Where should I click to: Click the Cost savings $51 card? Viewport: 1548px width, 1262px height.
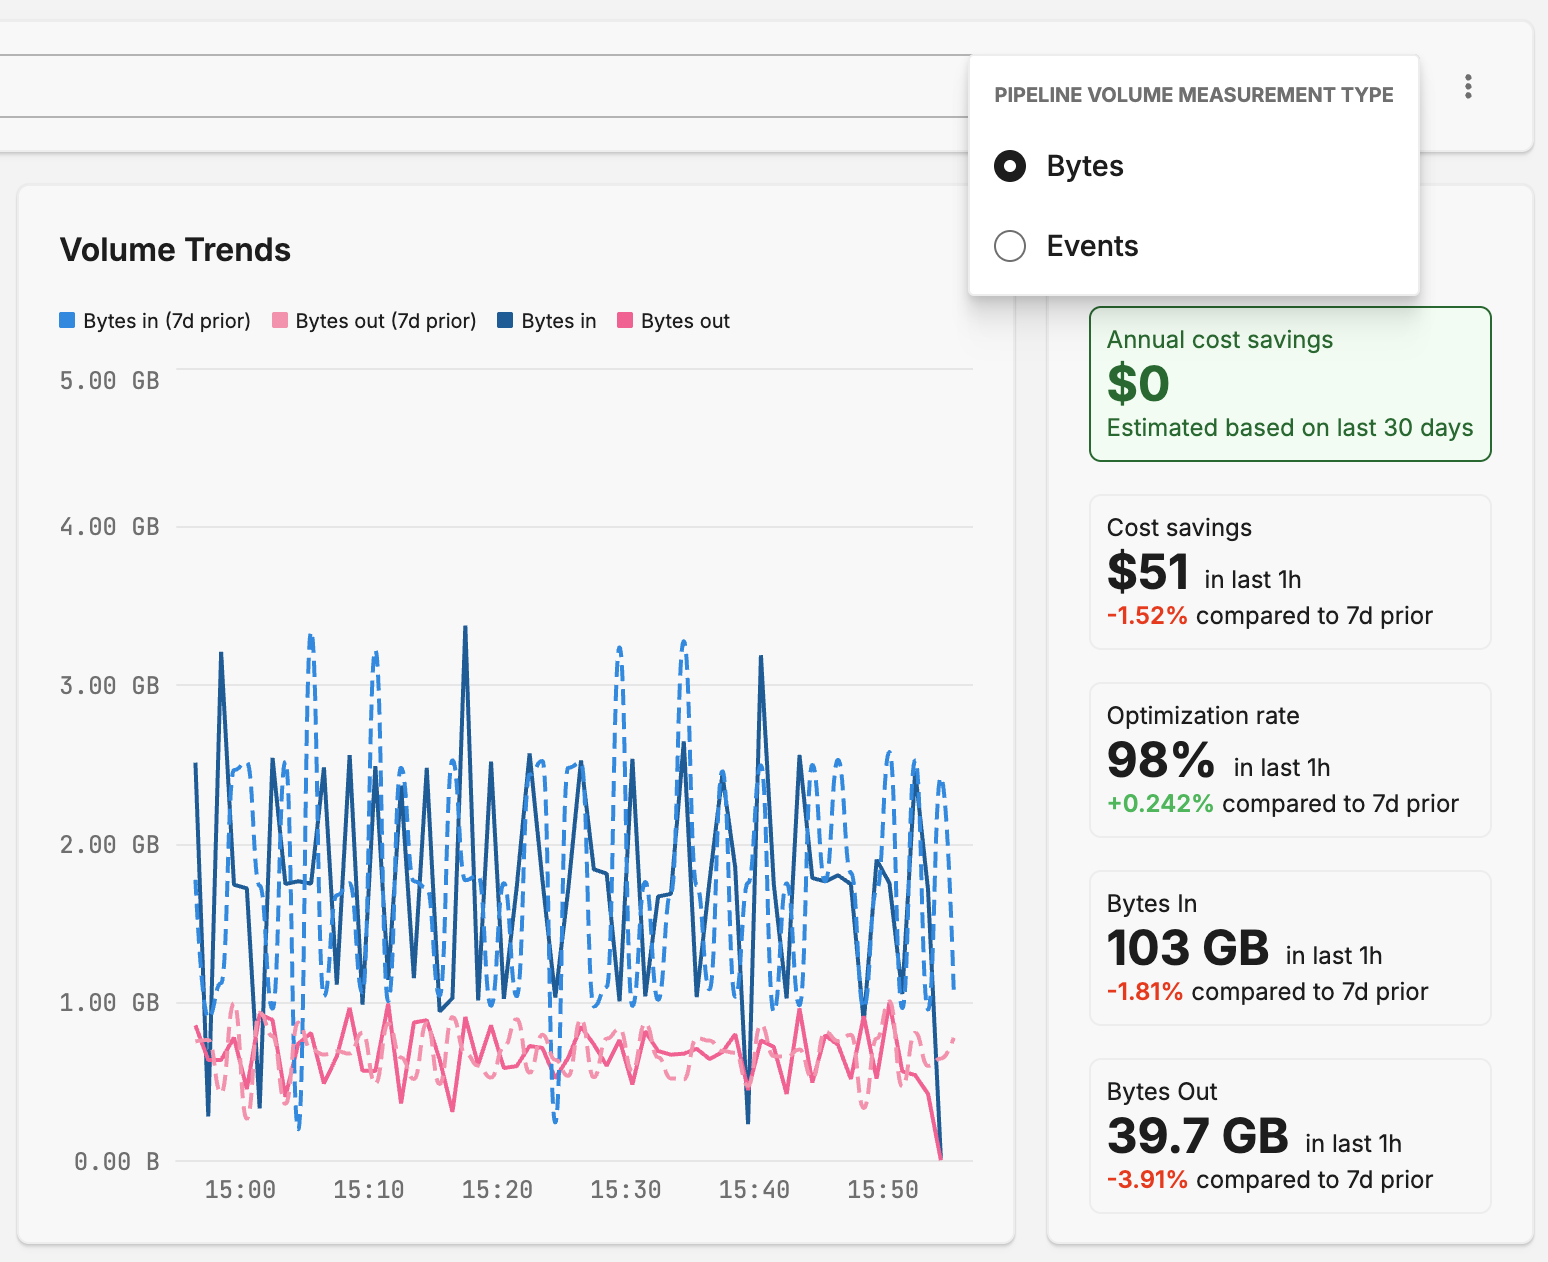pos(1289,572)
